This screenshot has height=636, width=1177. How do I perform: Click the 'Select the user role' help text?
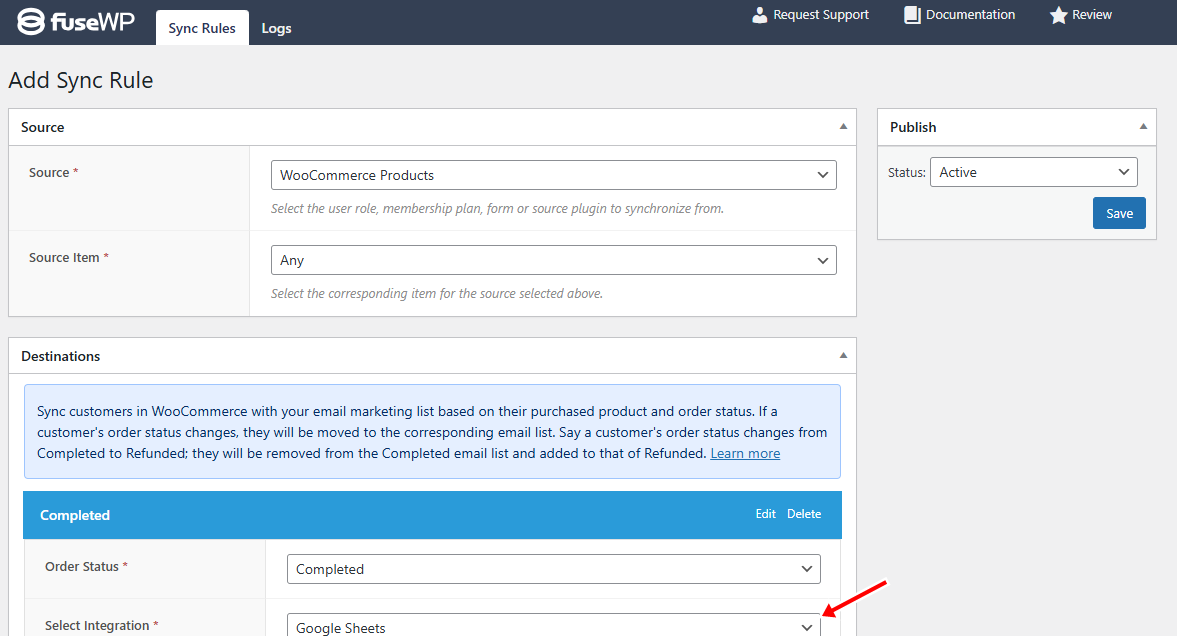(x=497, y=209)
